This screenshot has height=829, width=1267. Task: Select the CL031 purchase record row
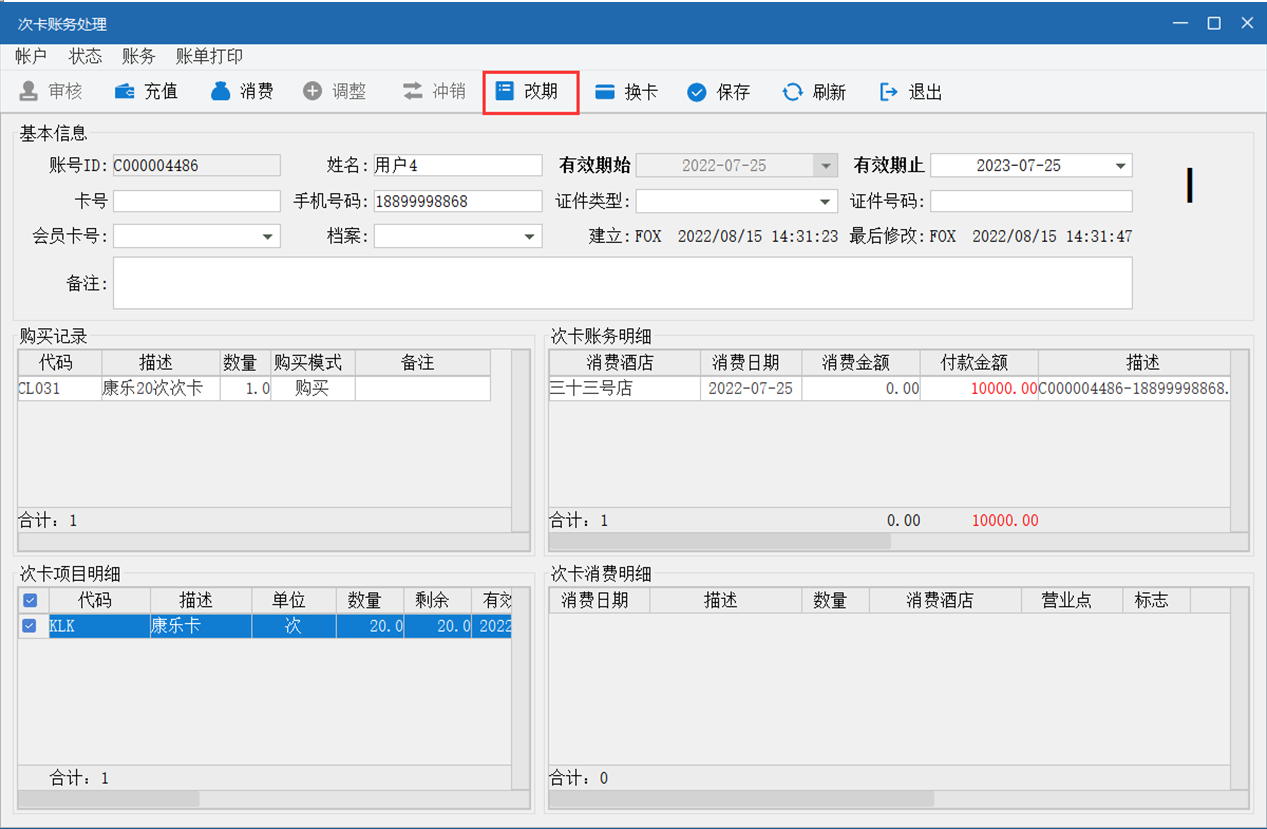click(254, 388)
